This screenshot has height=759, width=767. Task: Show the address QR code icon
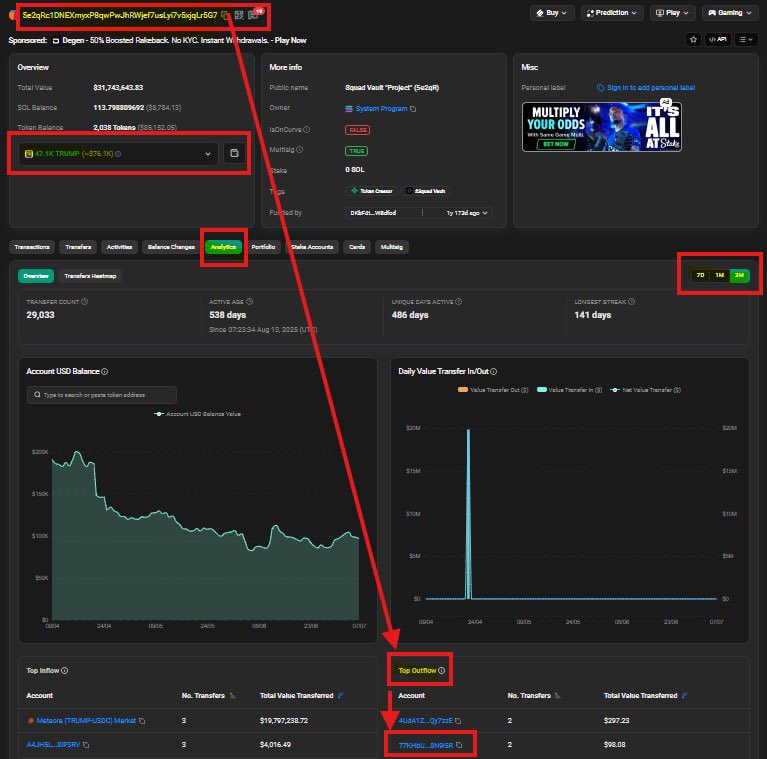239,15
